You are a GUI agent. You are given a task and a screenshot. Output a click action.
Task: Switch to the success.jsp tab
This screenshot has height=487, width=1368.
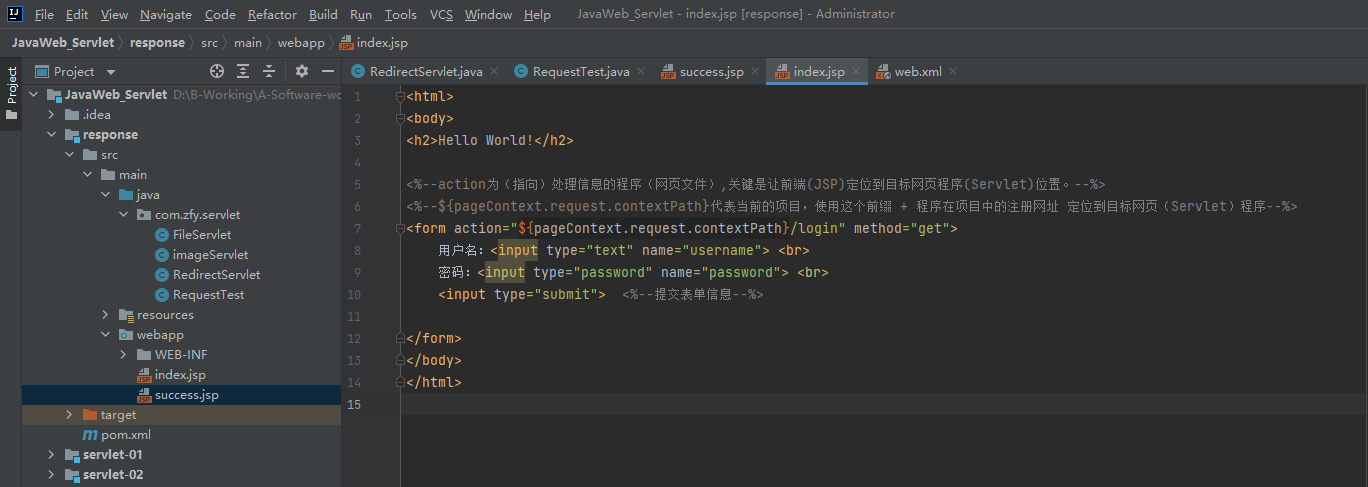click(x=710, y=72)
